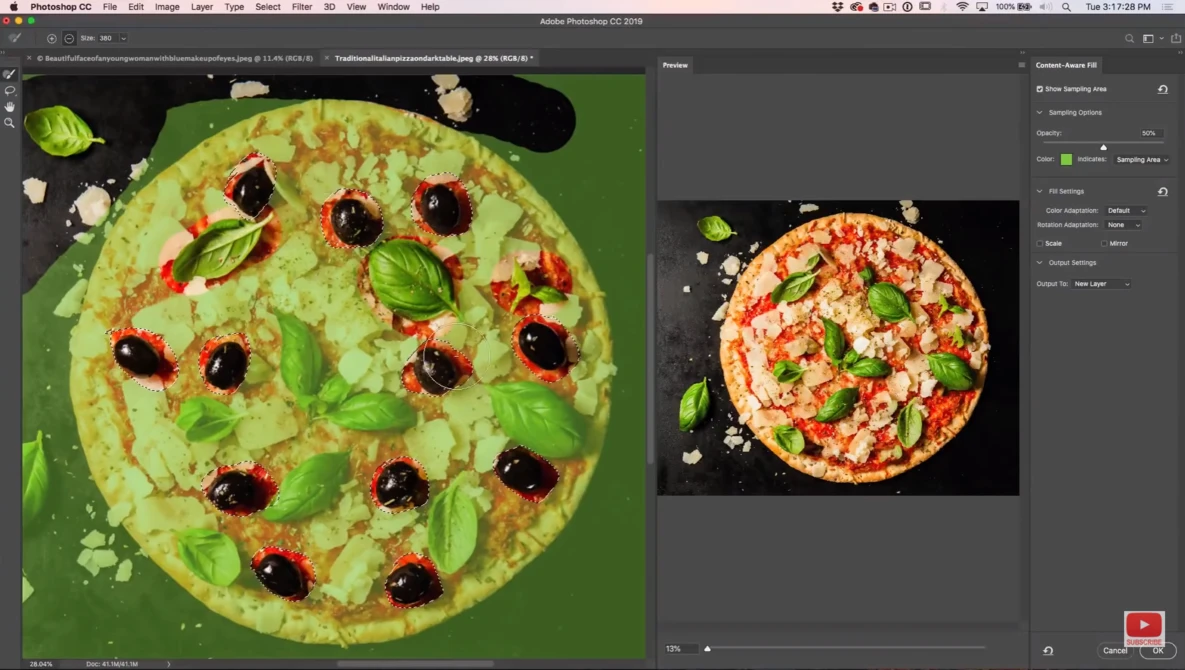Image resolution: width=1185 pixels, height=670 pixels.
Task: Click the Size value field 380
Action: 107,38
